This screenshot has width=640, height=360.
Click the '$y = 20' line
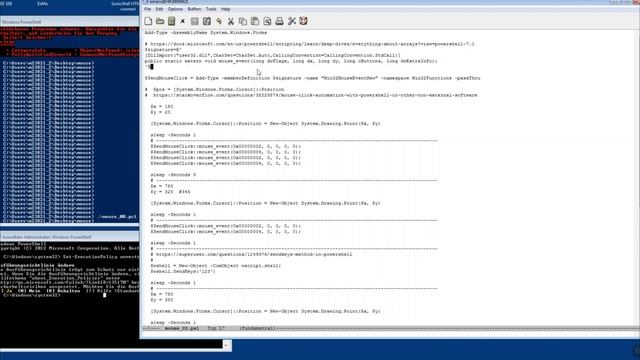click(160, 112)
